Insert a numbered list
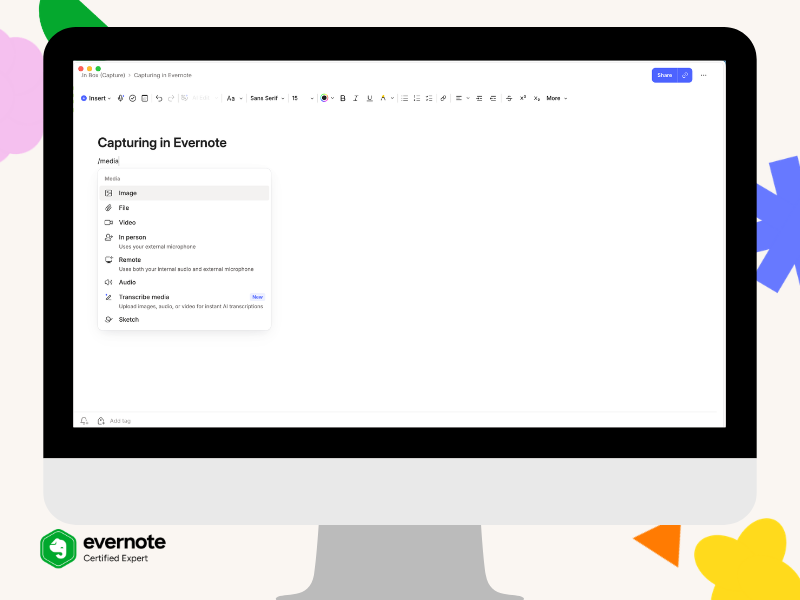The image size is (800, 600). click(x=417, y=98)
